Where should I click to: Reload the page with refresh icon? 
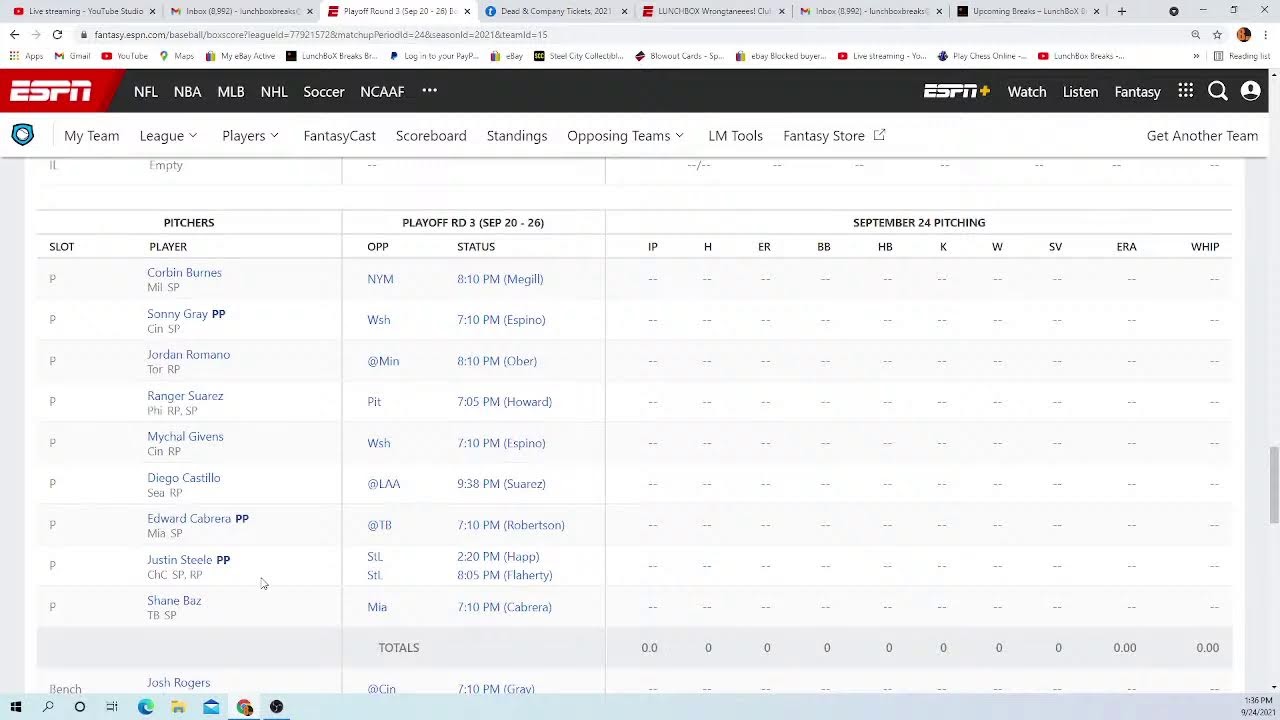click(x=57, y=34)
